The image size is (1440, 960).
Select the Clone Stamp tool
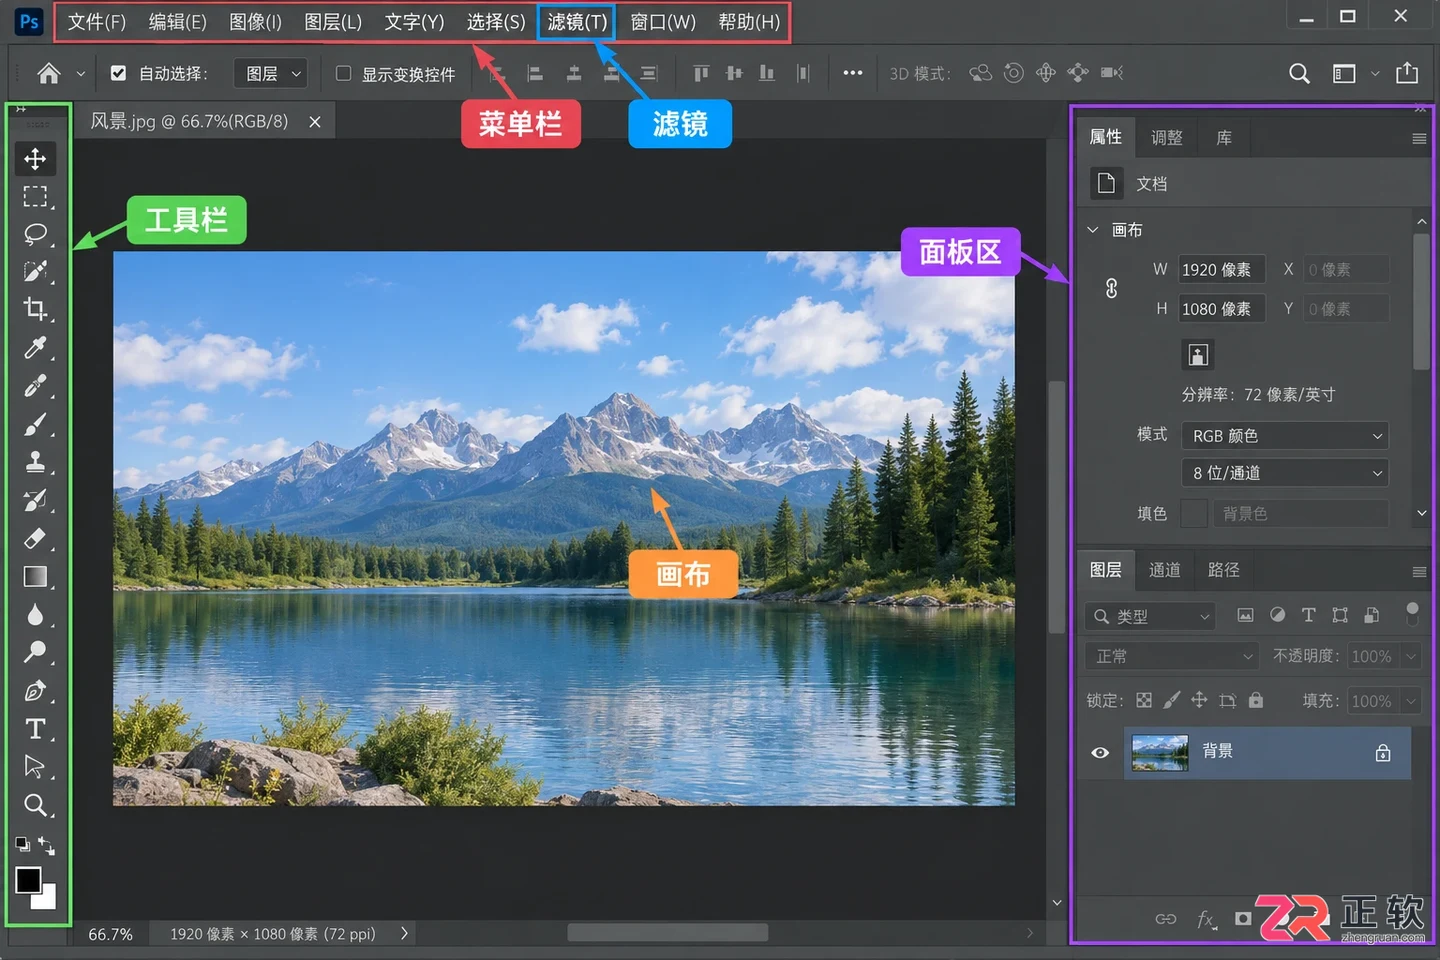pyautogui.click(x=35, y=462)
